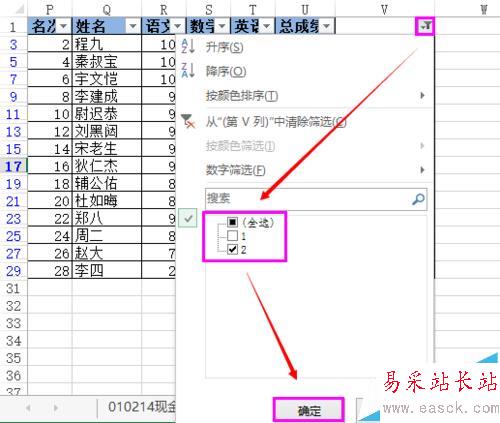This screenshot has height=423, width=500.
Task: Click the sheet tab scroll left arrow
Action: [28, 407]
